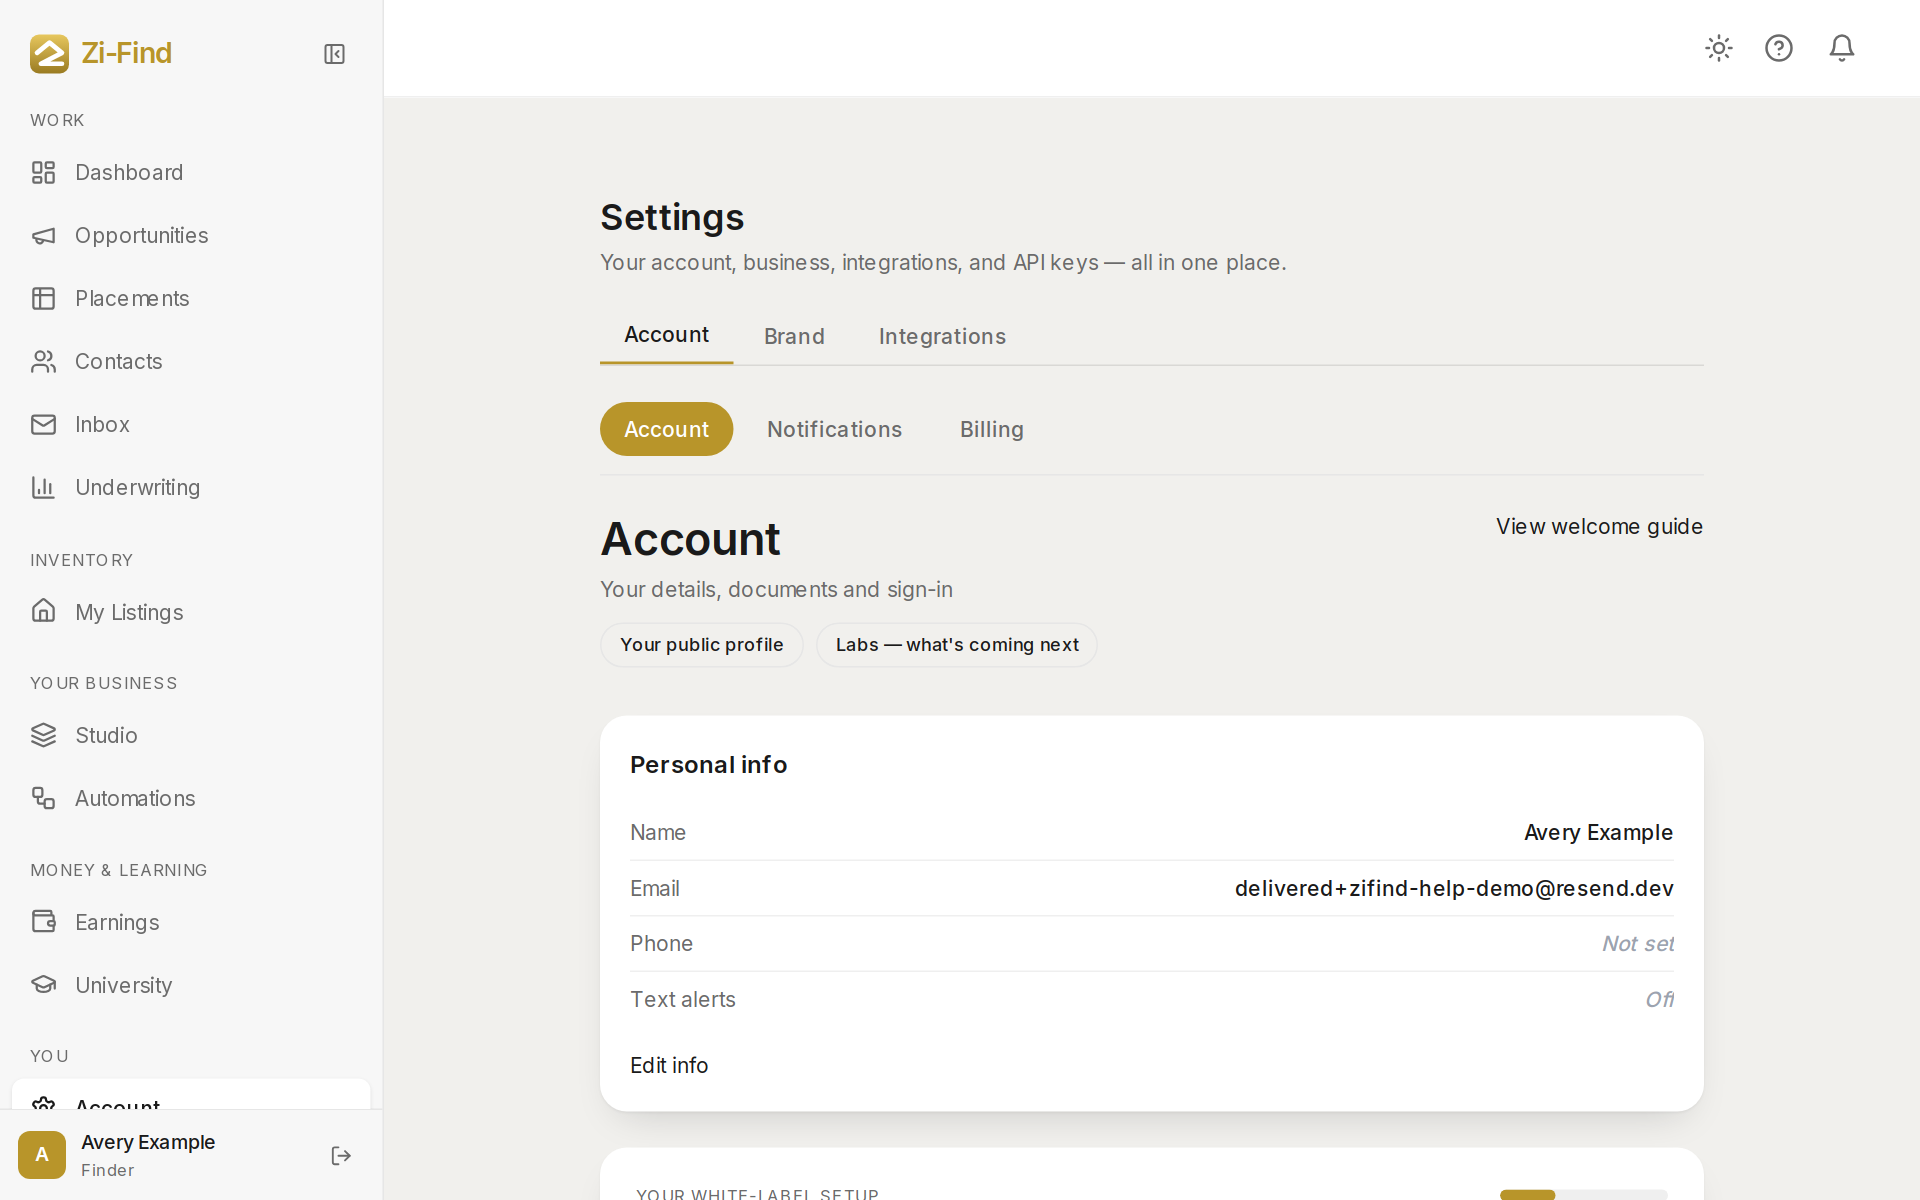Image resolution: width=1920 pixels, height=1200 pixels.
Task: Click Edit info in Personal info
Action: 669,1066
